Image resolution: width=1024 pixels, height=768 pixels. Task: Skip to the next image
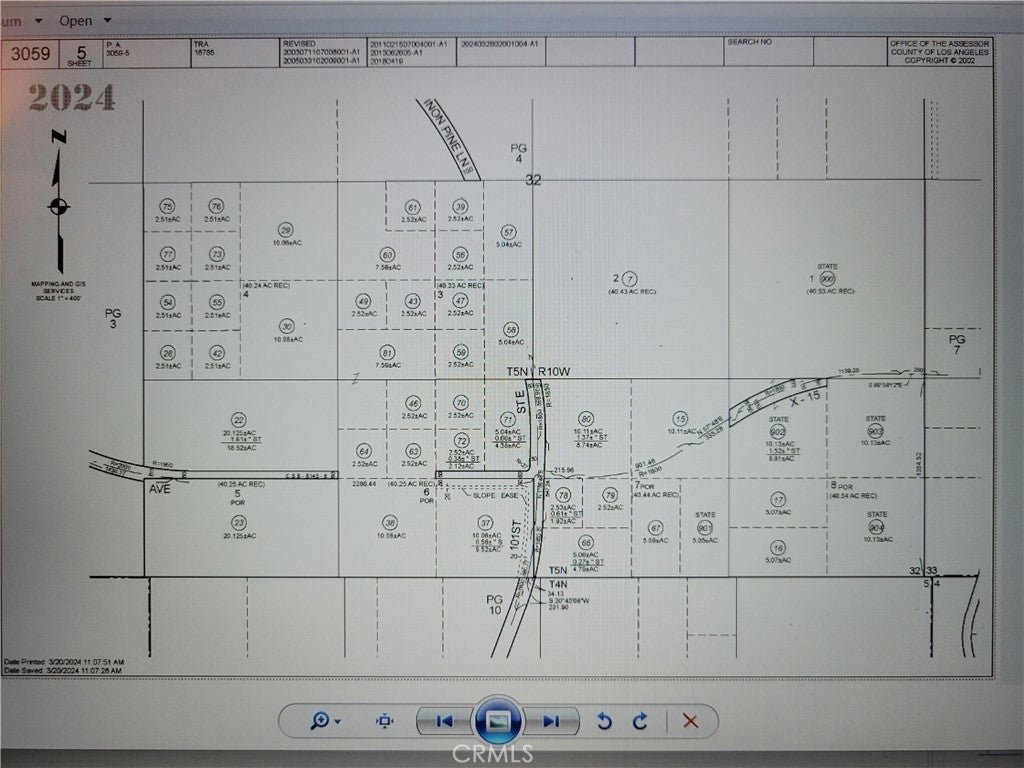551,720
